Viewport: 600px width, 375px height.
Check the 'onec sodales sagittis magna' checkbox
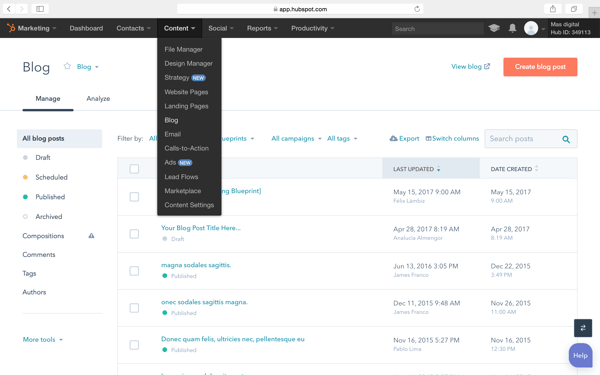coord(134,308)
